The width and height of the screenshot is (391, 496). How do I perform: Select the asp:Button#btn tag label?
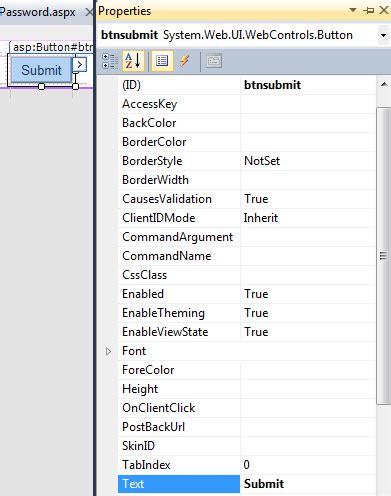point(53,47)
